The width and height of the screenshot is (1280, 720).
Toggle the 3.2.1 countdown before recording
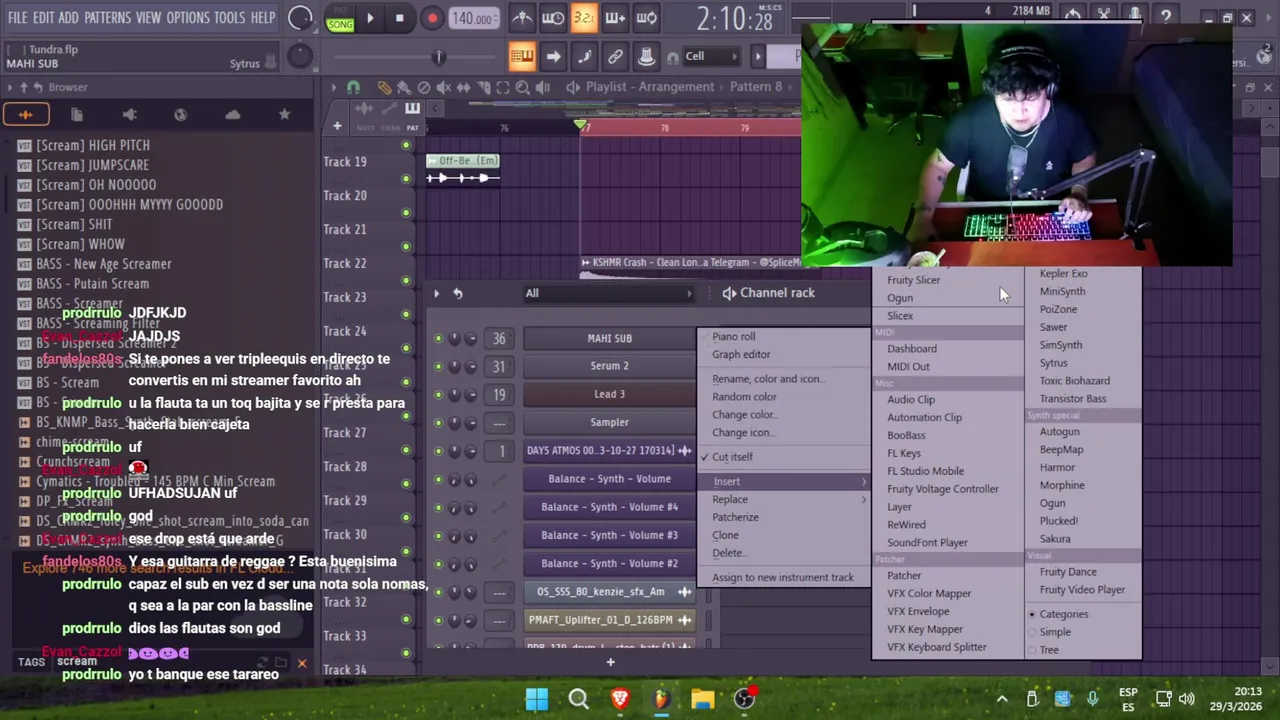584,18
